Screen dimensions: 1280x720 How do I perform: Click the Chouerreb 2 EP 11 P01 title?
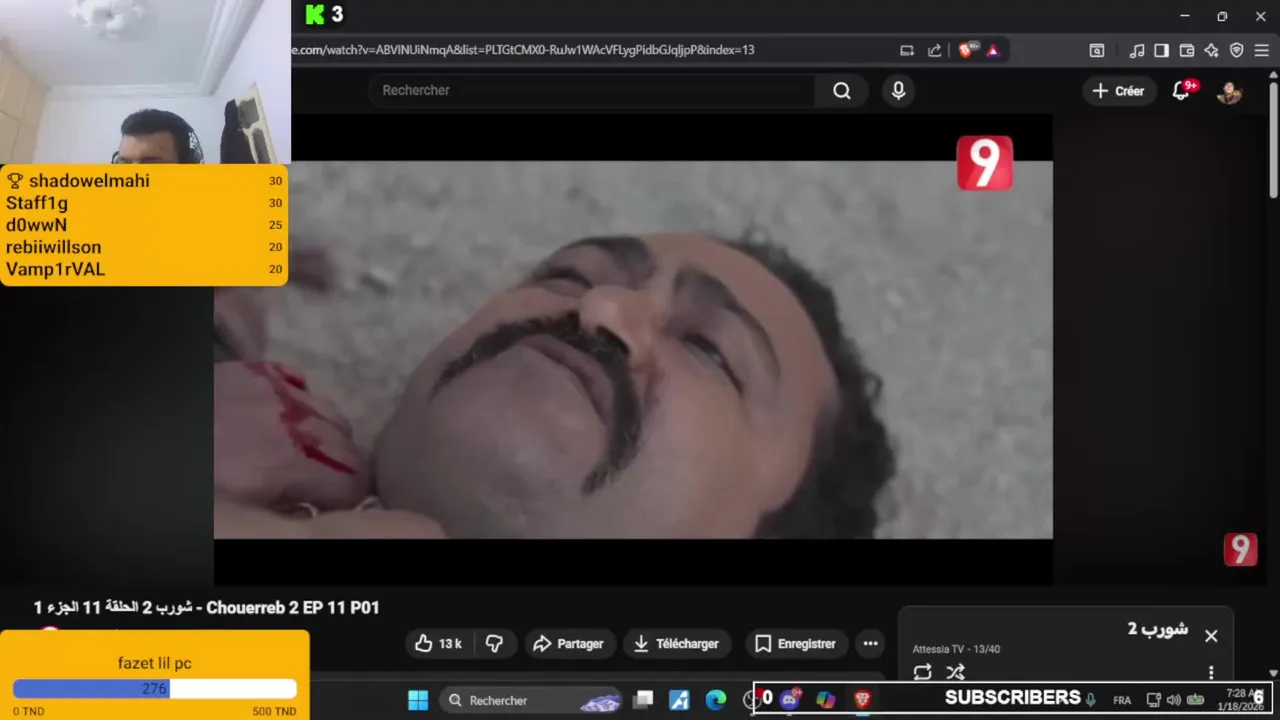click(x=207, y=608)
